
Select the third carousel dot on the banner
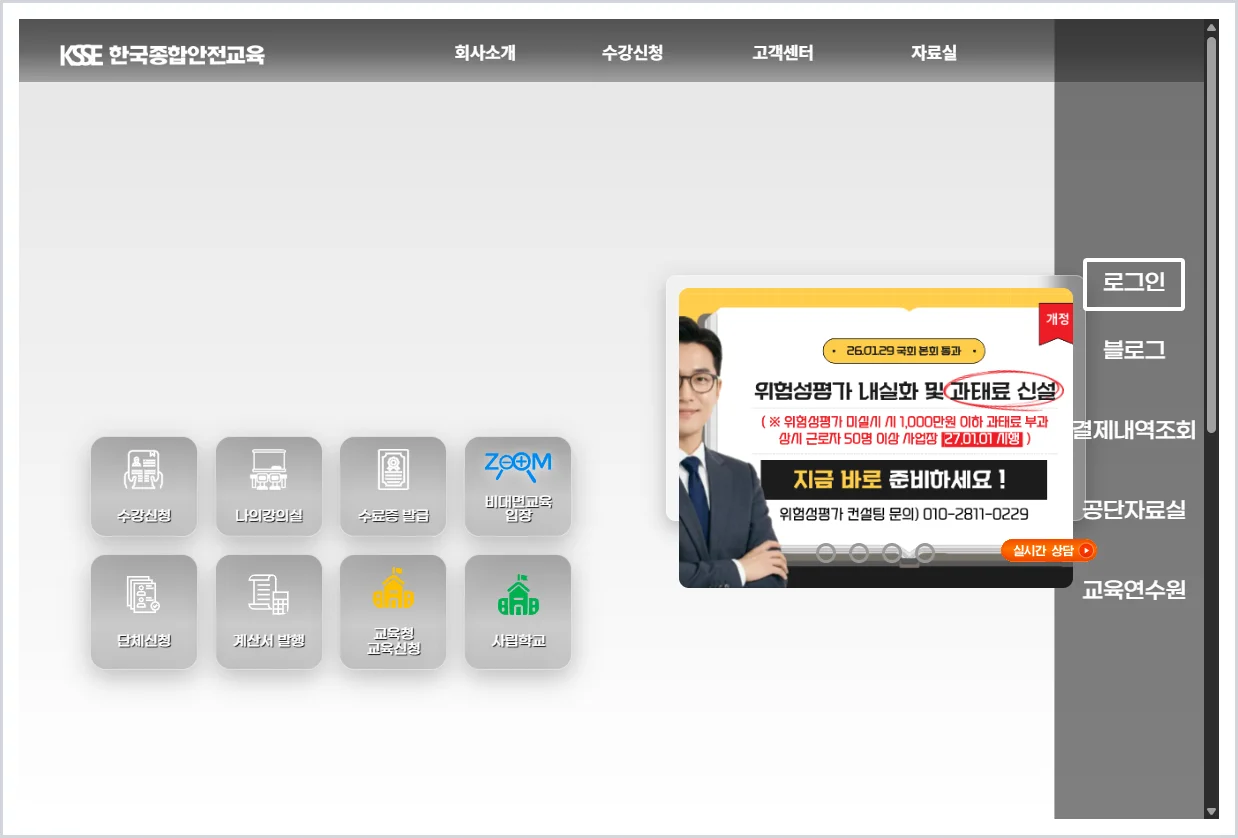click(891, 553)
